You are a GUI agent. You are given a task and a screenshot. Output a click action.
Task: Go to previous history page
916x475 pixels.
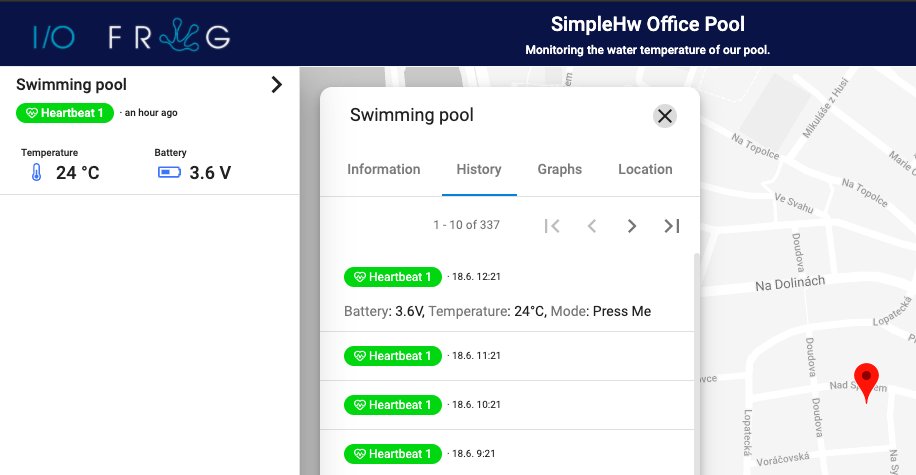[x=592, y=226]
